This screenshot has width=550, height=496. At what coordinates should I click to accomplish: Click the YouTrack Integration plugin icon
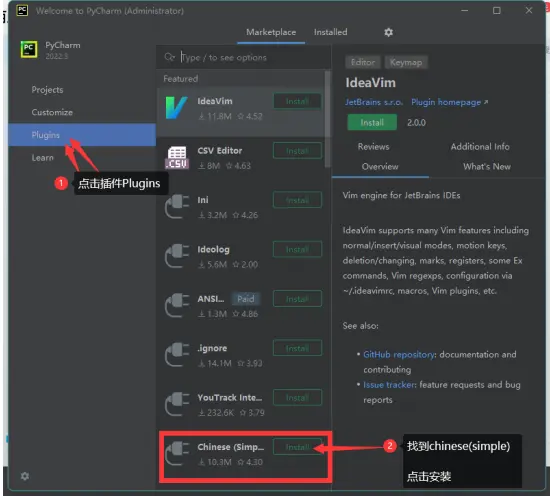(x=177, y=404)
